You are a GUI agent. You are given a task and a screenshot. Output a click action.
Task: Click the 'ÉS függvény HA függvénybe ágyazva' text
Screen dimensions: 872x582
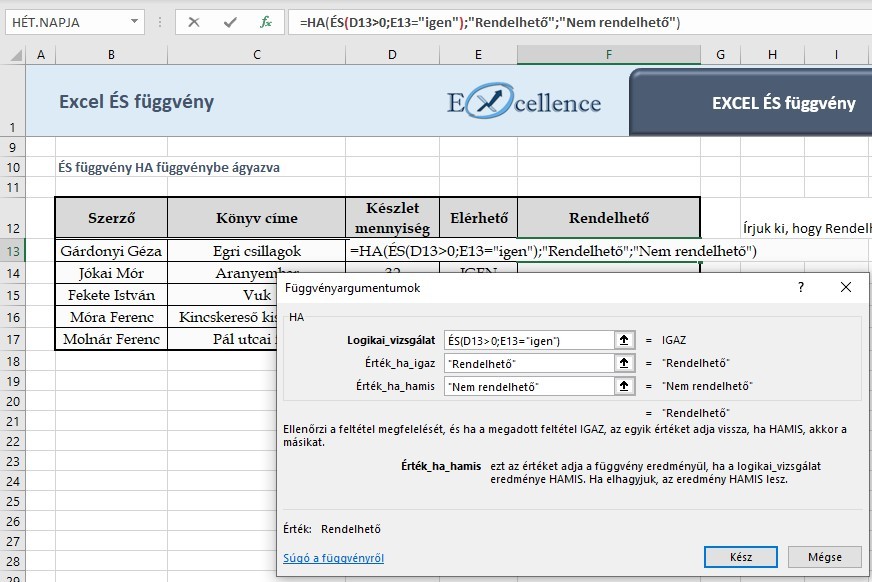169,167
